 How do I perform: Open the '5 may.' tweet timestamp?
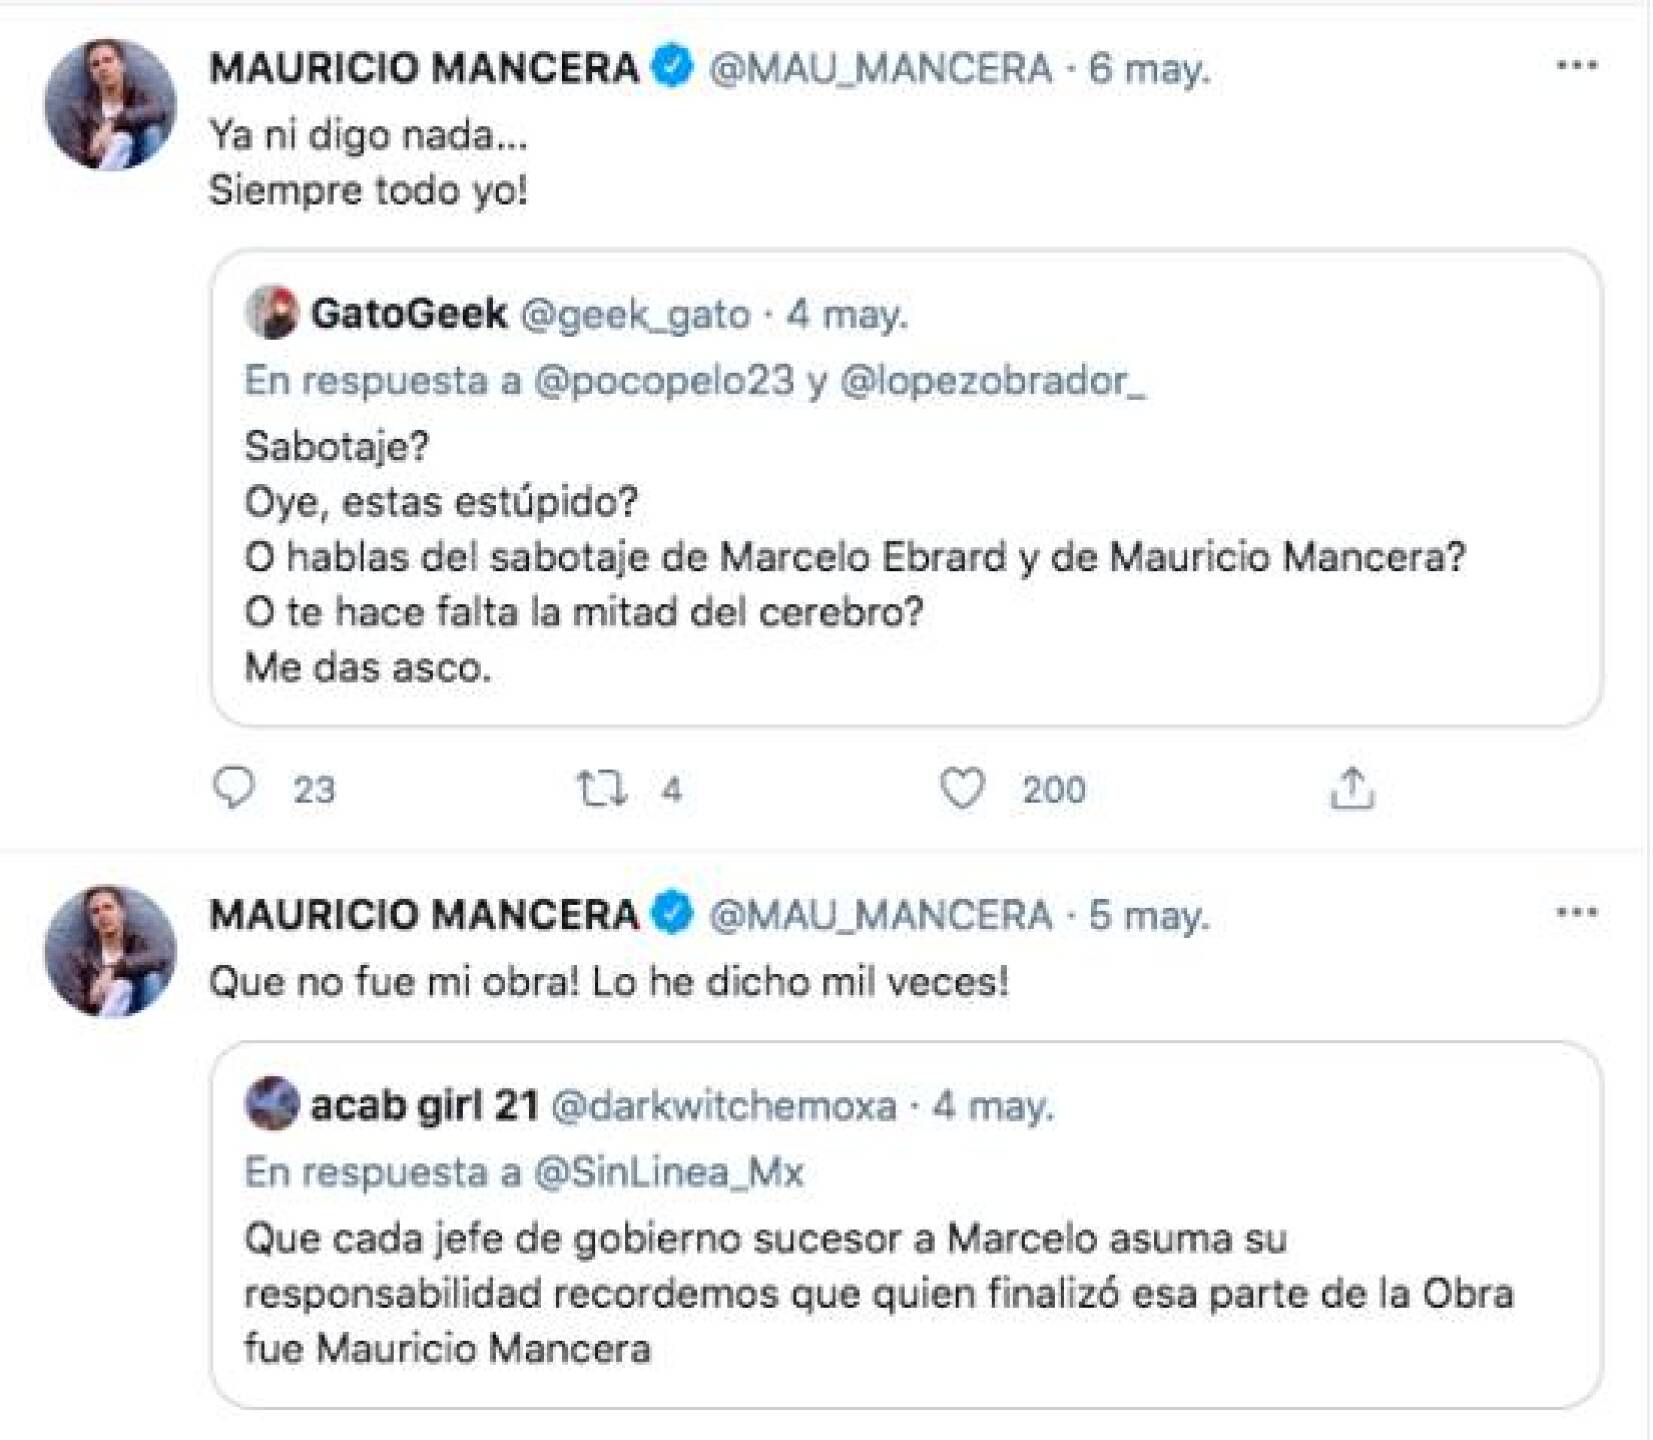click(x=1149, y=914)
